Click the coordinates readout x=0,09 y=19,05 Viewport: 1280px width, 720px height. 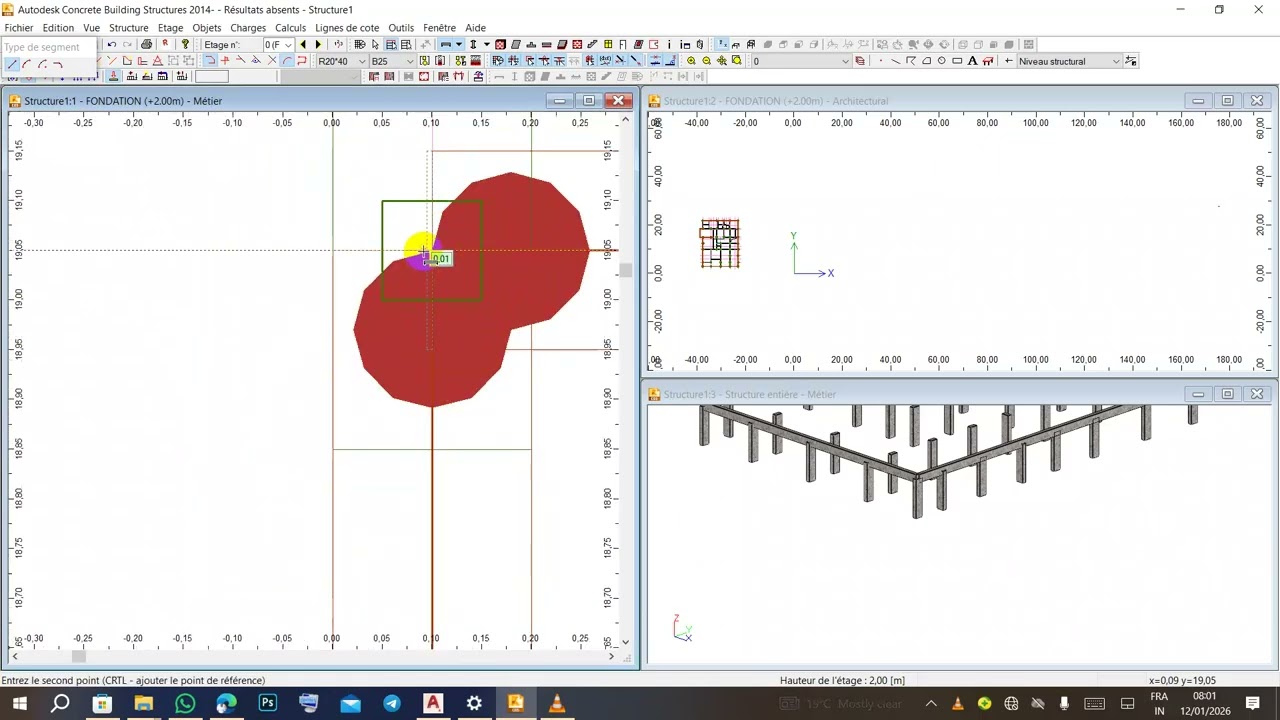(1182, 680)
